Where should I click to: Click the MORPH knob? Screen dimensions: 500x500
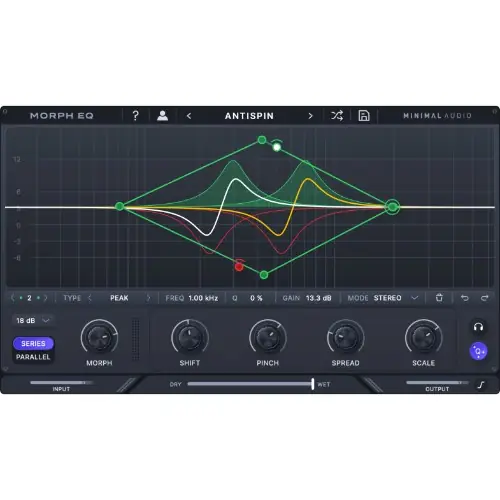[99, 337]
